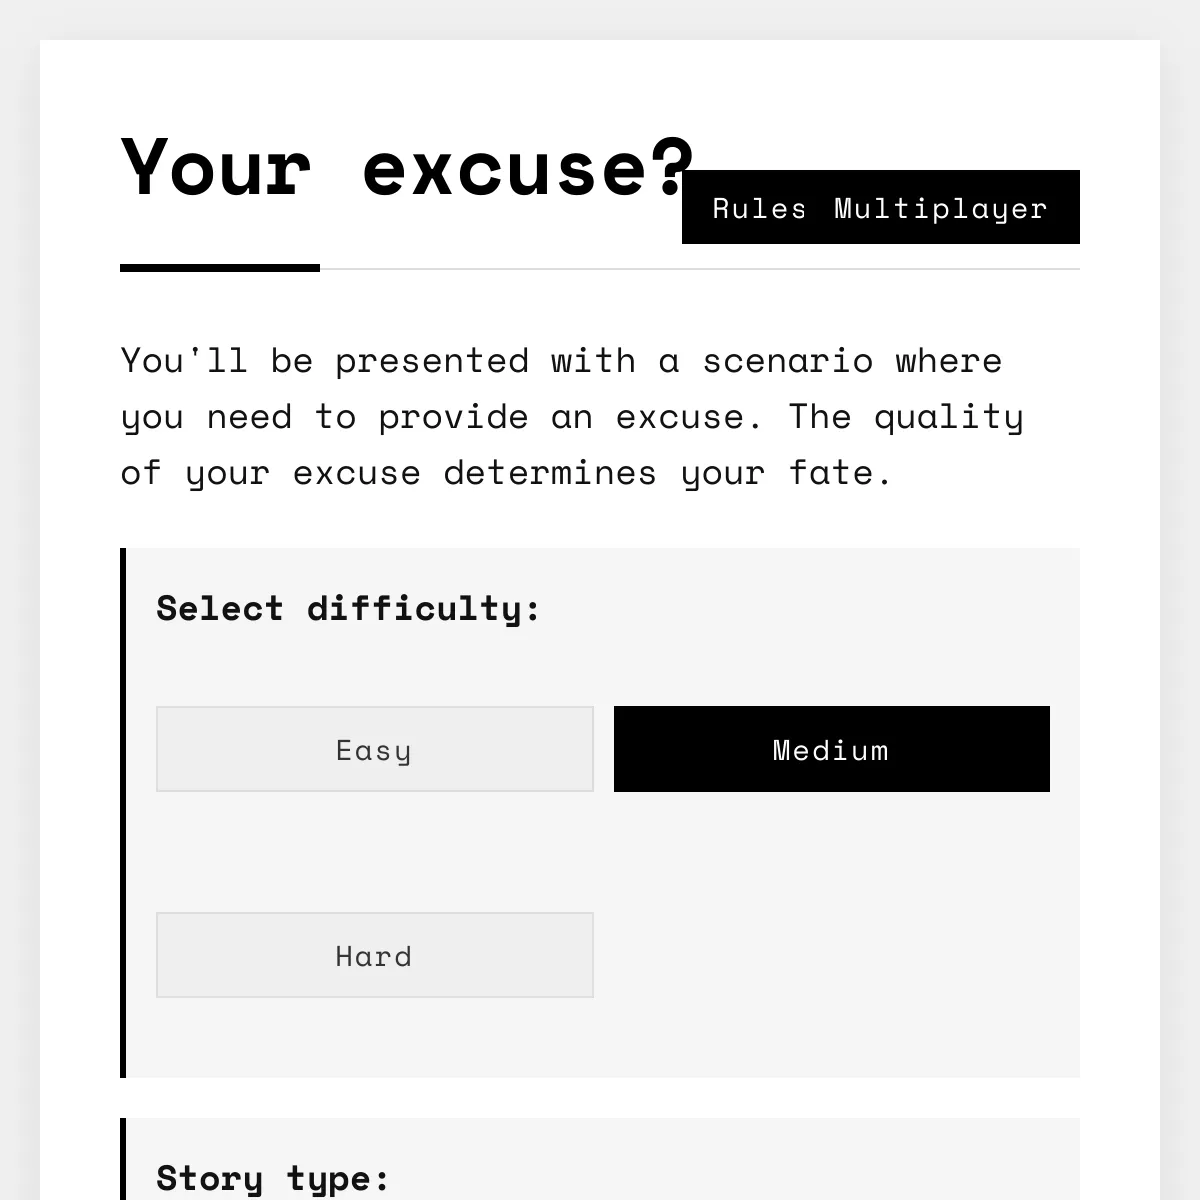Open the Rules page
1200x1200 pixels.
click(x=759, y=208)
